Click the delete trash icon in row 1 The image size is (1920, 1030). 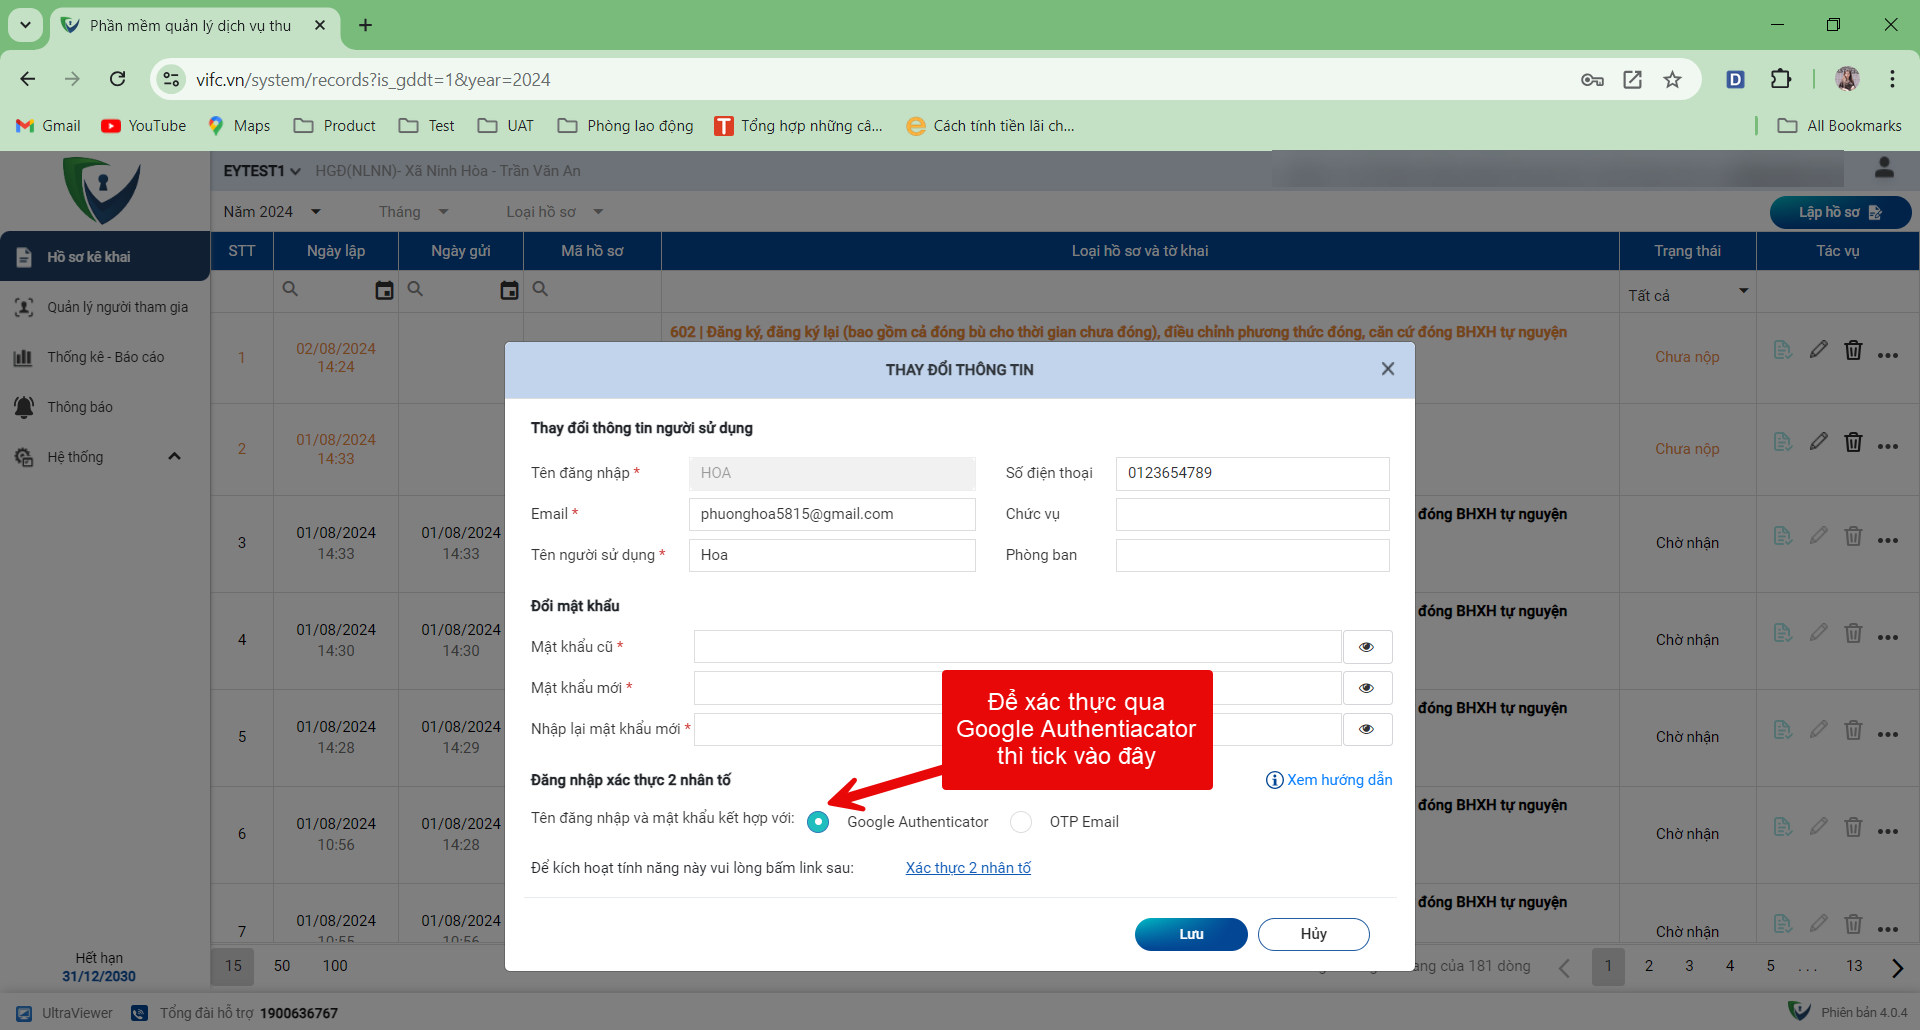[1853, 351]
